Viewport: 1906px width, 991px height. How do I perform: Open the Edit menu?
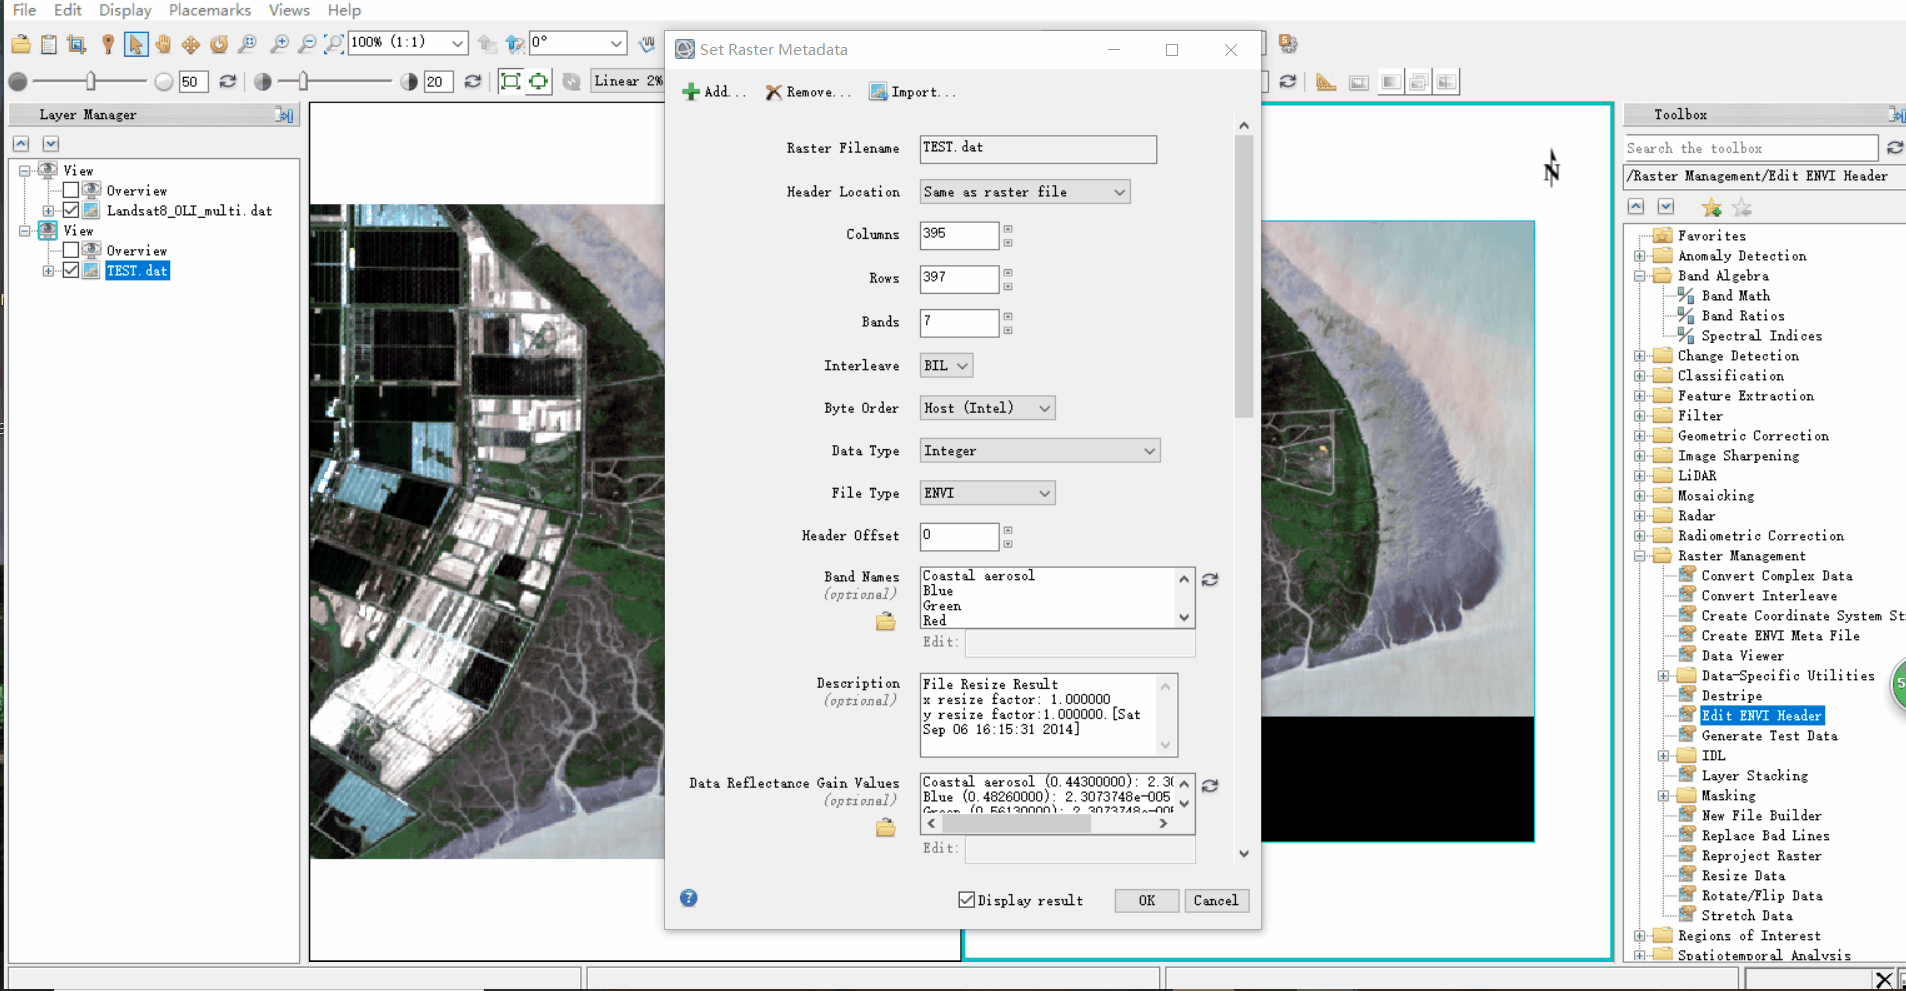pyautogui.click(x=68, y=10)
